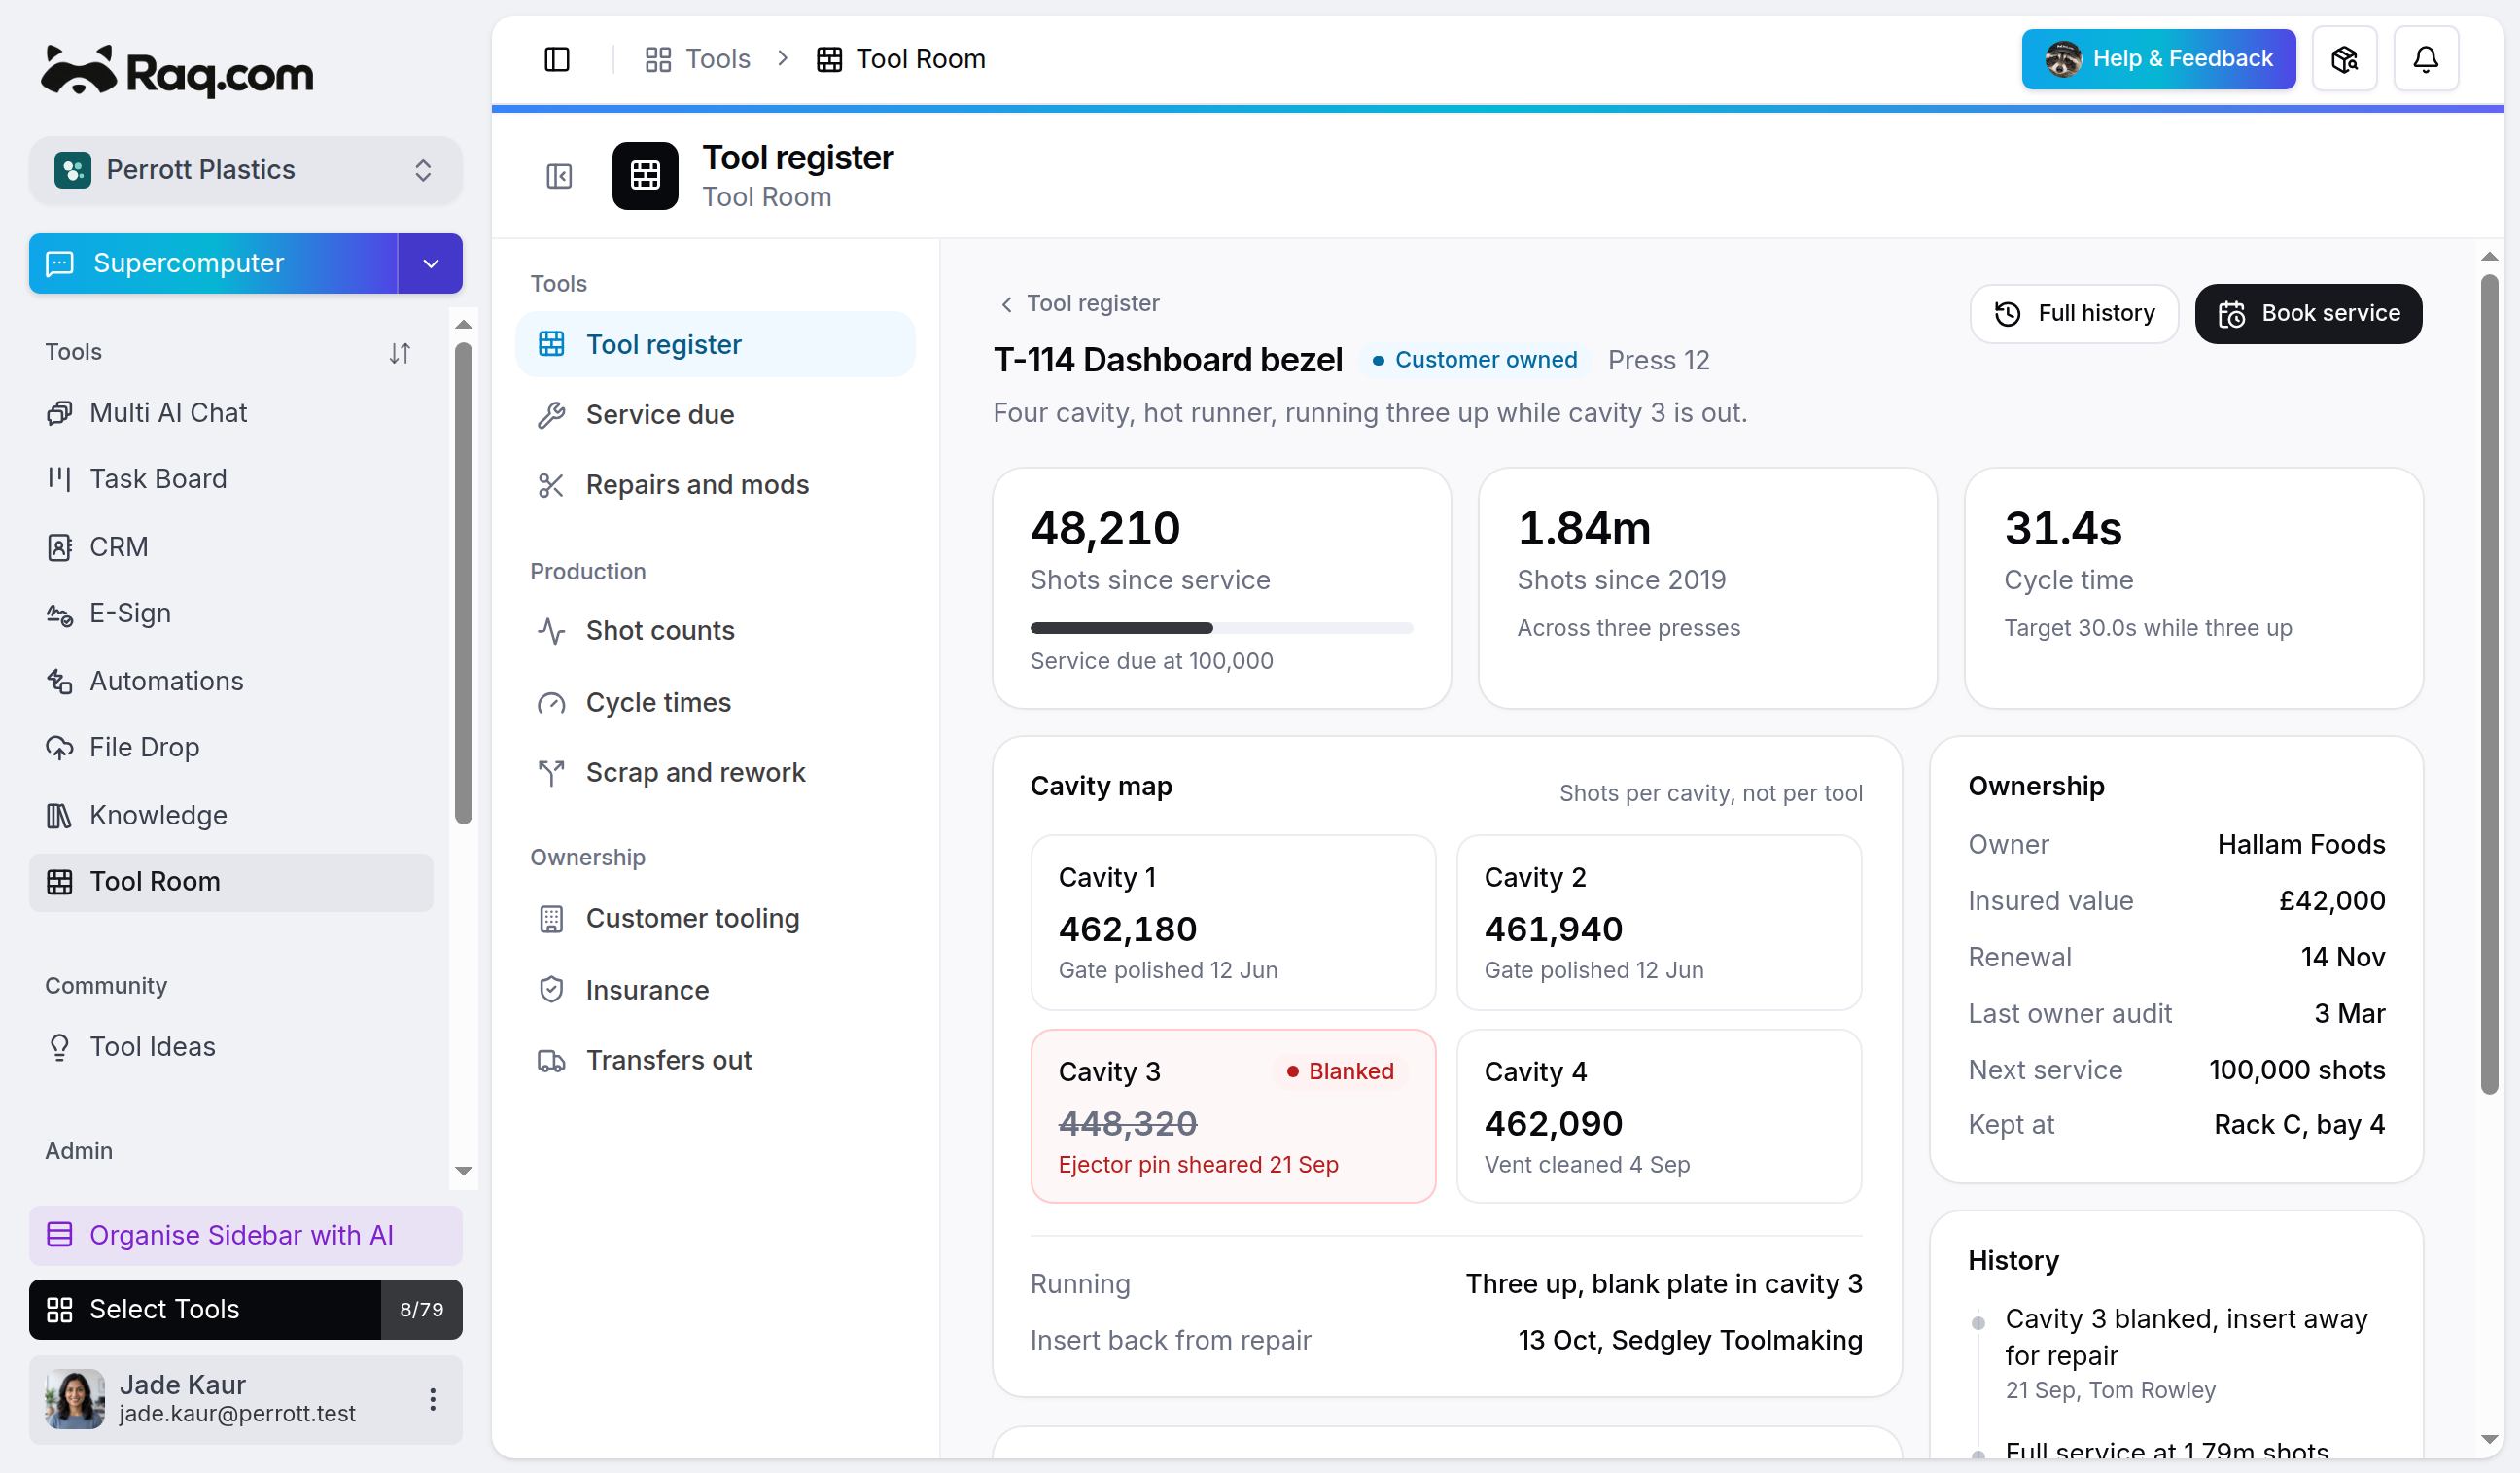
Task: Open the notifications bell
Action: 2424,59
